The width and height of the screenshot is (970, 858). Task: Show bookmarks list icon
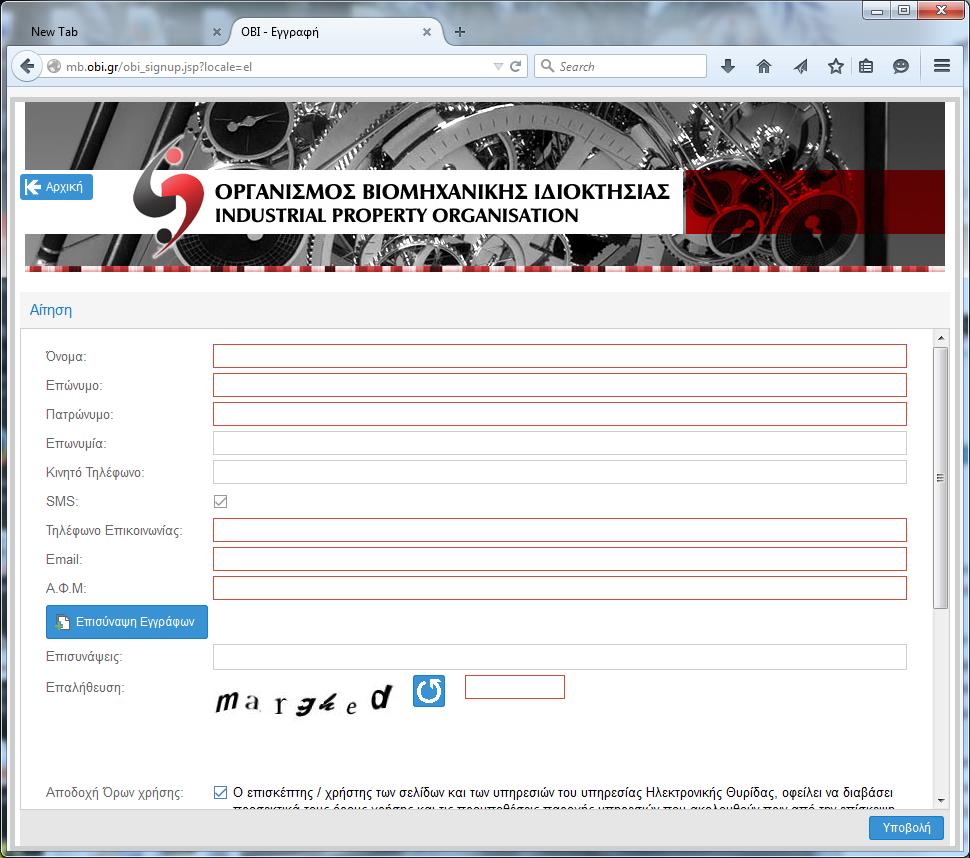[866, 66]
